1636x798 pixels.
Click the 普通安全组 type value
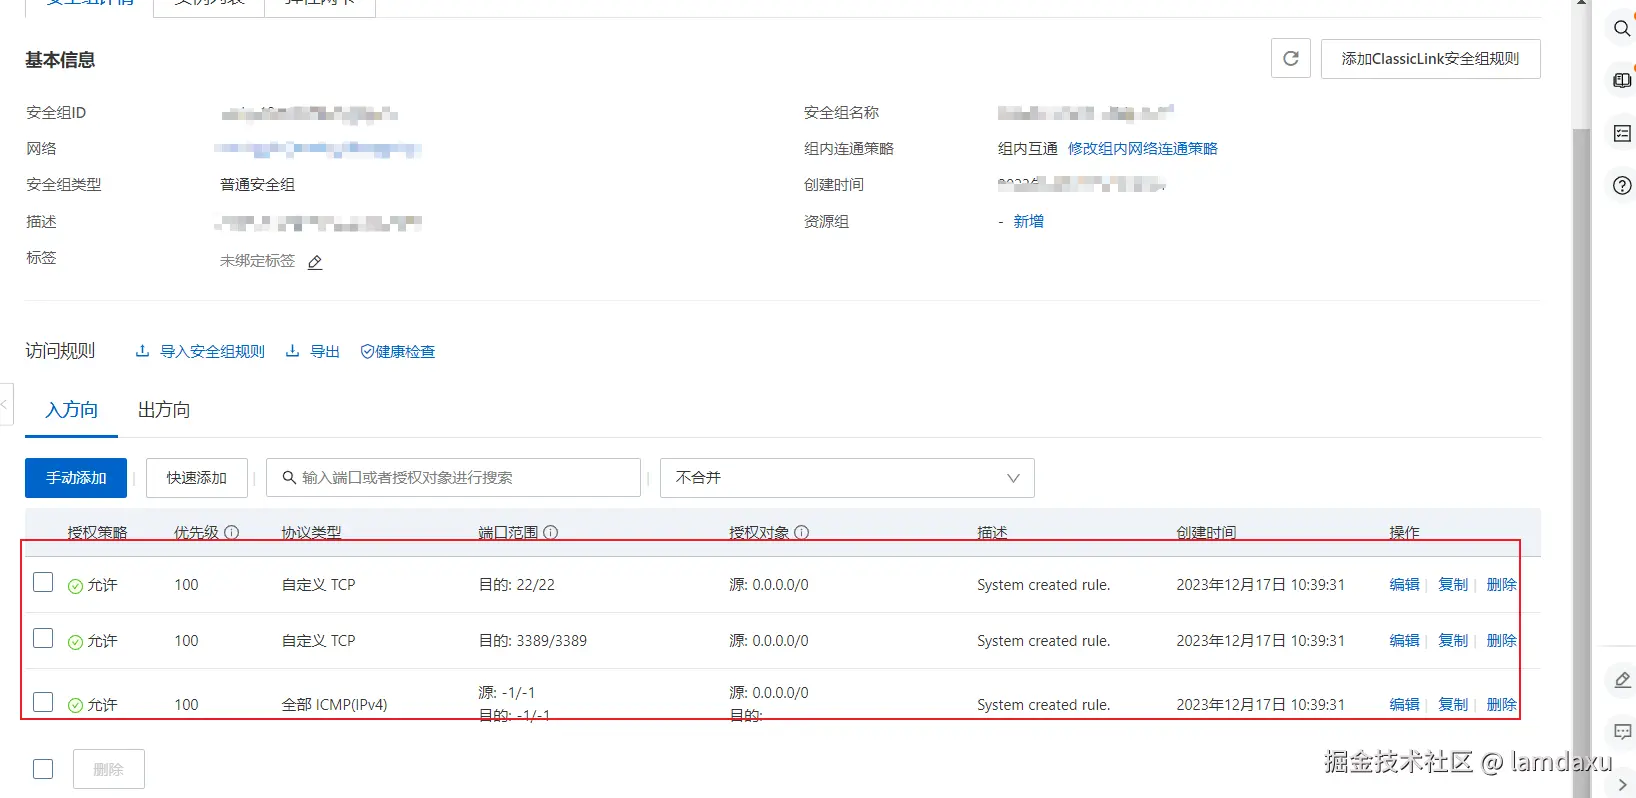[x=257, y=185]
